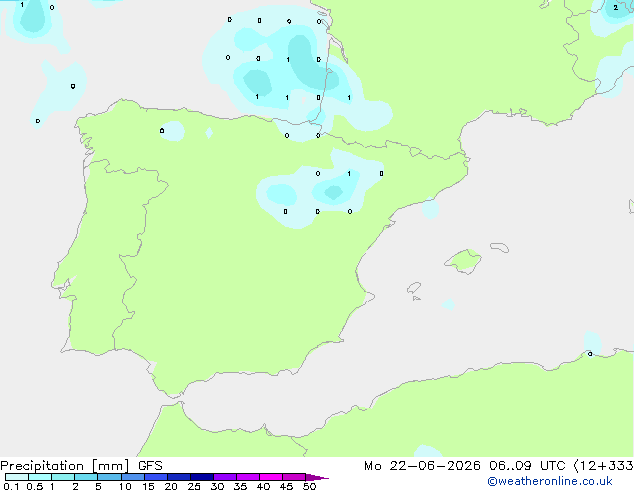634x490 pixels.
Task: Pick the 1–2 mm legend swatch
Action: [63, 477]
